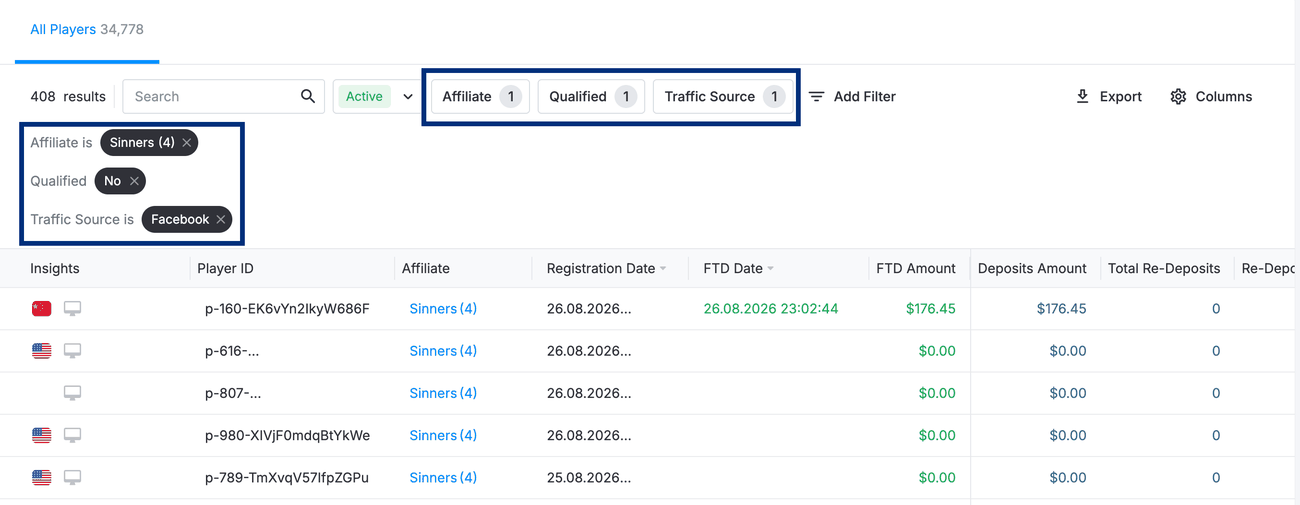Click truncated player ID p-807-...
The height and width of the screenshot is (505, 1300).
(x=233, y=393)
